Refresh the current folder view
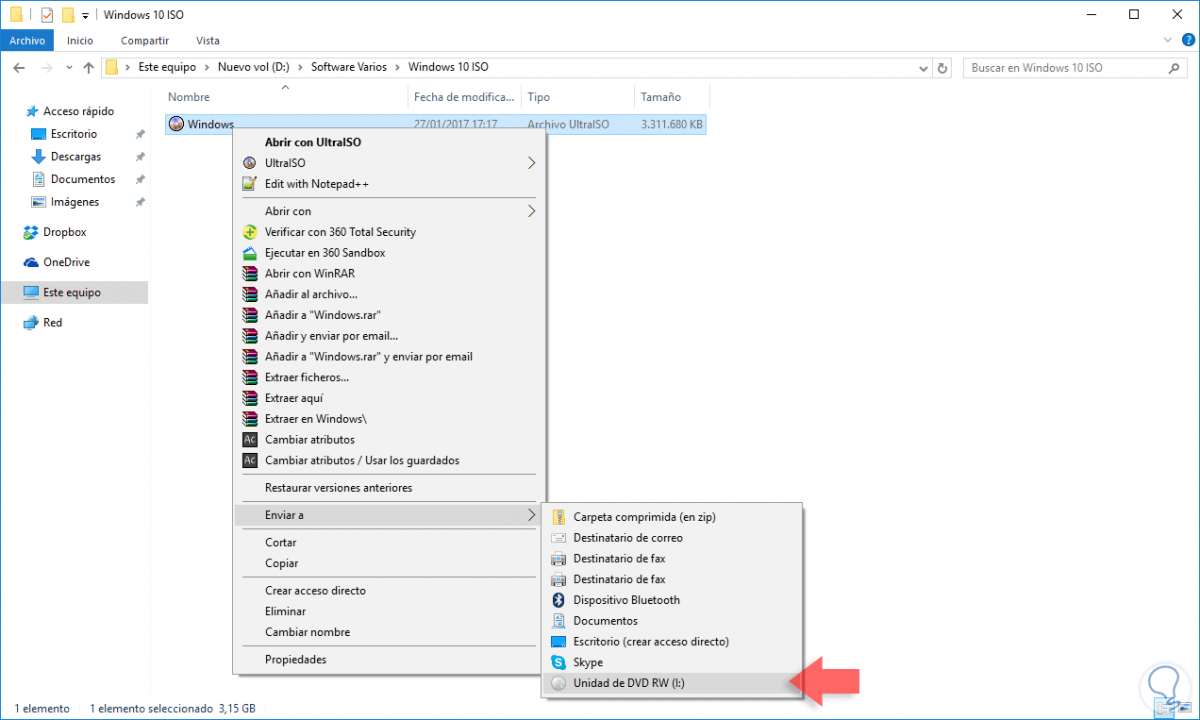This screenshot has width=1200, height=720. point(942,68)
